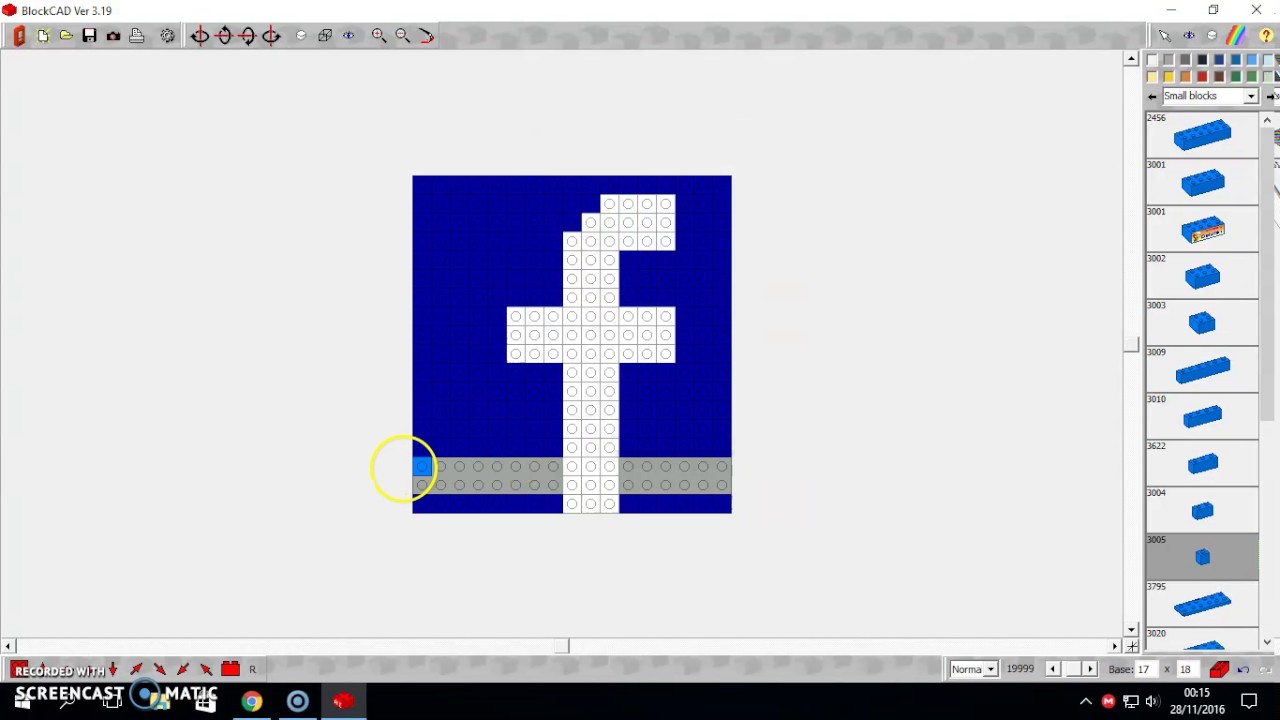Click the New document icon in toolbar
Screen dimensions: 1280x720
[43, 36]
